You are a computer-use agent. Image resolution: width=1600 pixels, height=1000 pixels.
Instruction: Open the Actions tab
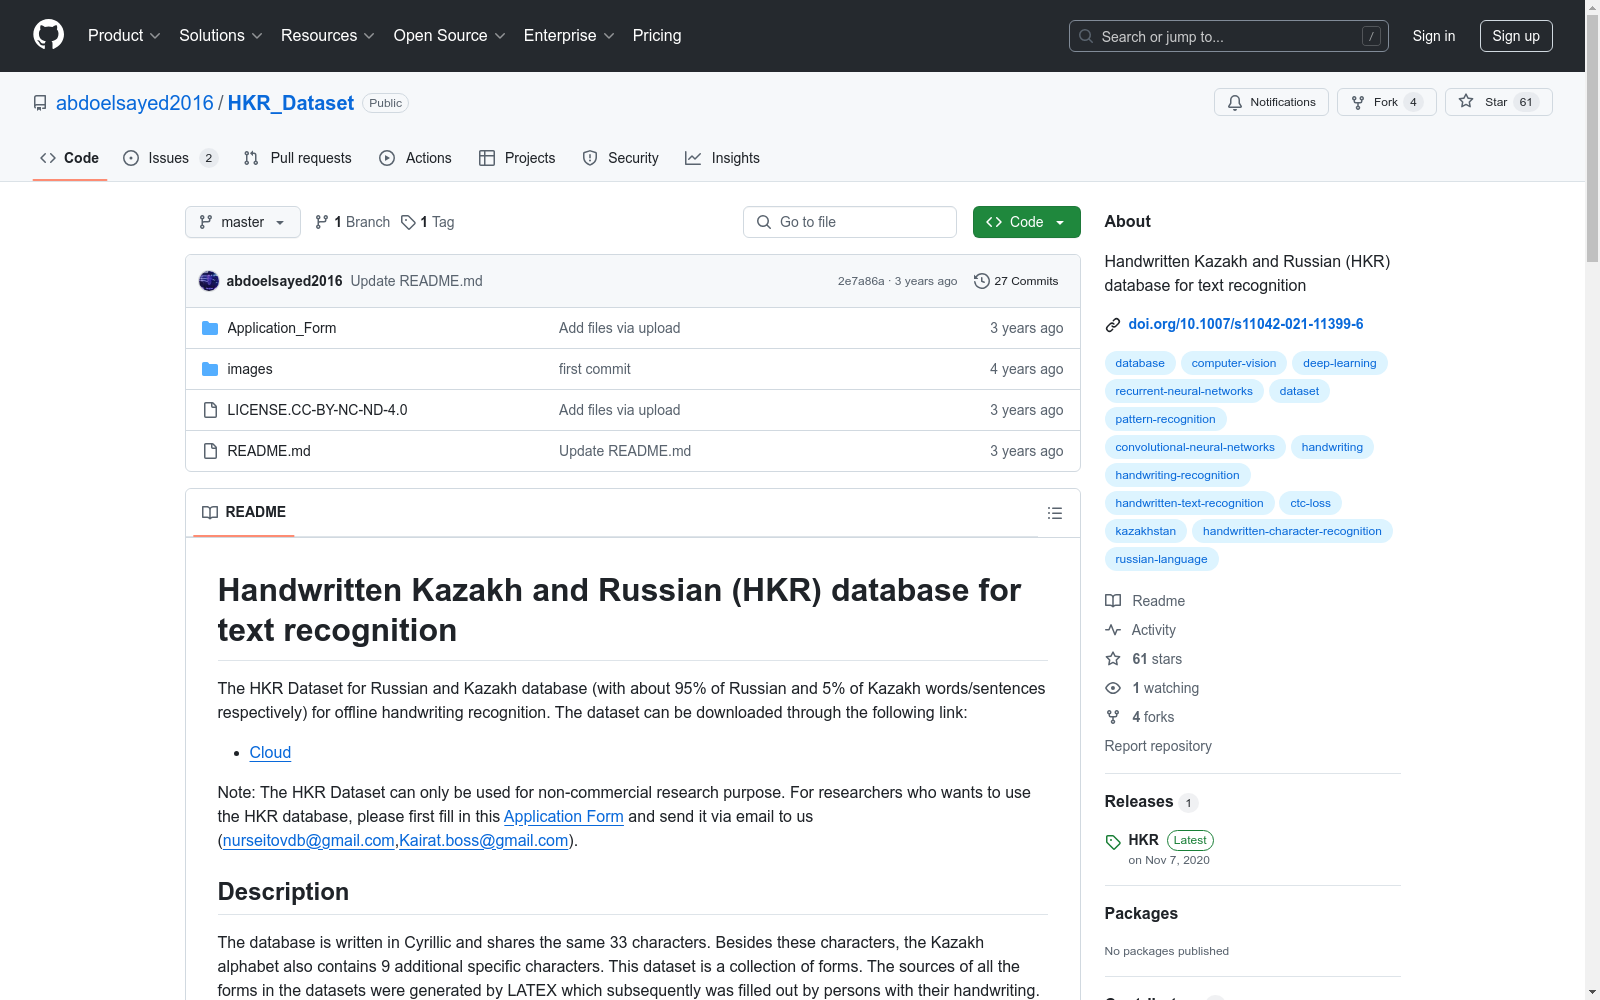coord(416,158)
